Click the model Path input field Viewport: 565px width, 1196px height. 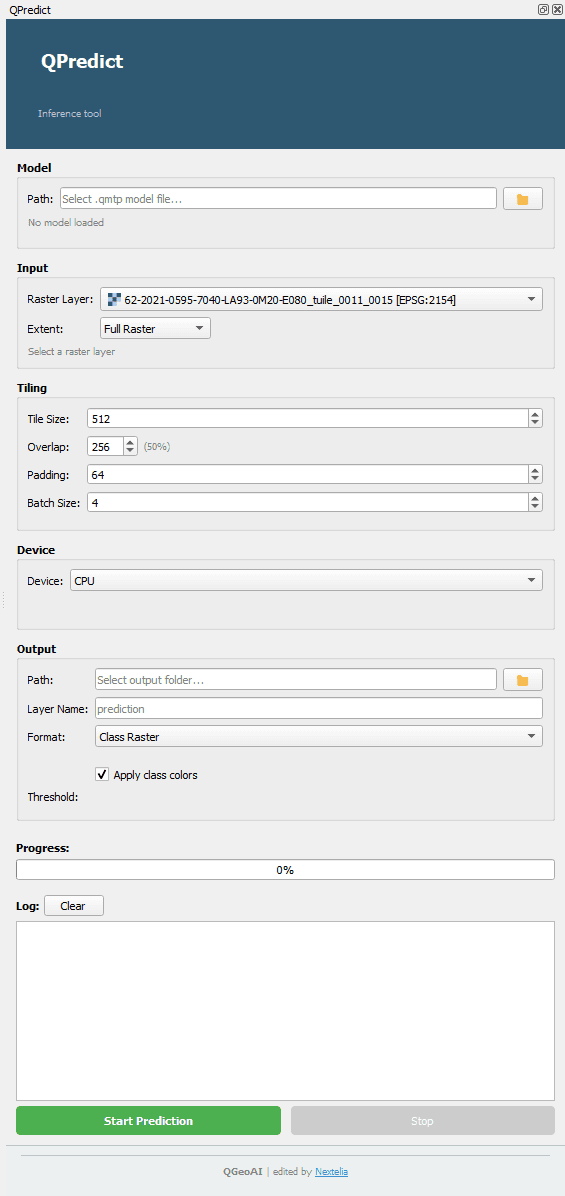(278, 198)
